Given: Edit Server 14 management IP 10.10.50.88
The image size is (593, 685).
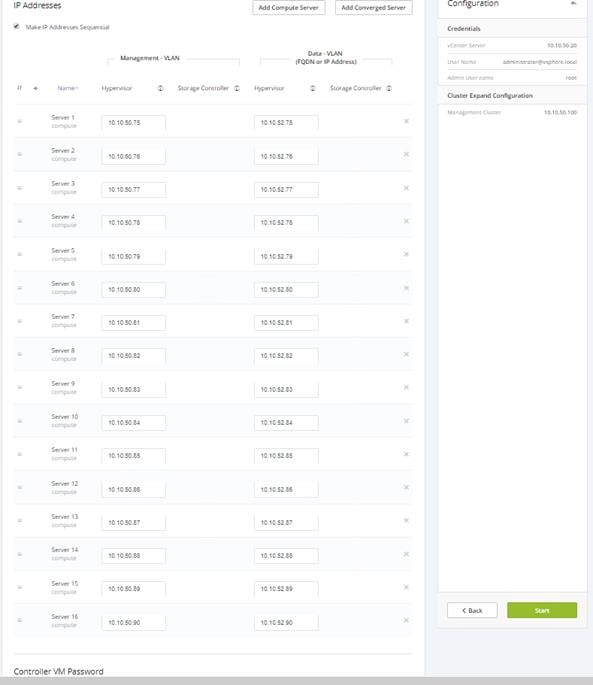Looking at the screenshot, I should pyautogui.click(x=134, y=556).
